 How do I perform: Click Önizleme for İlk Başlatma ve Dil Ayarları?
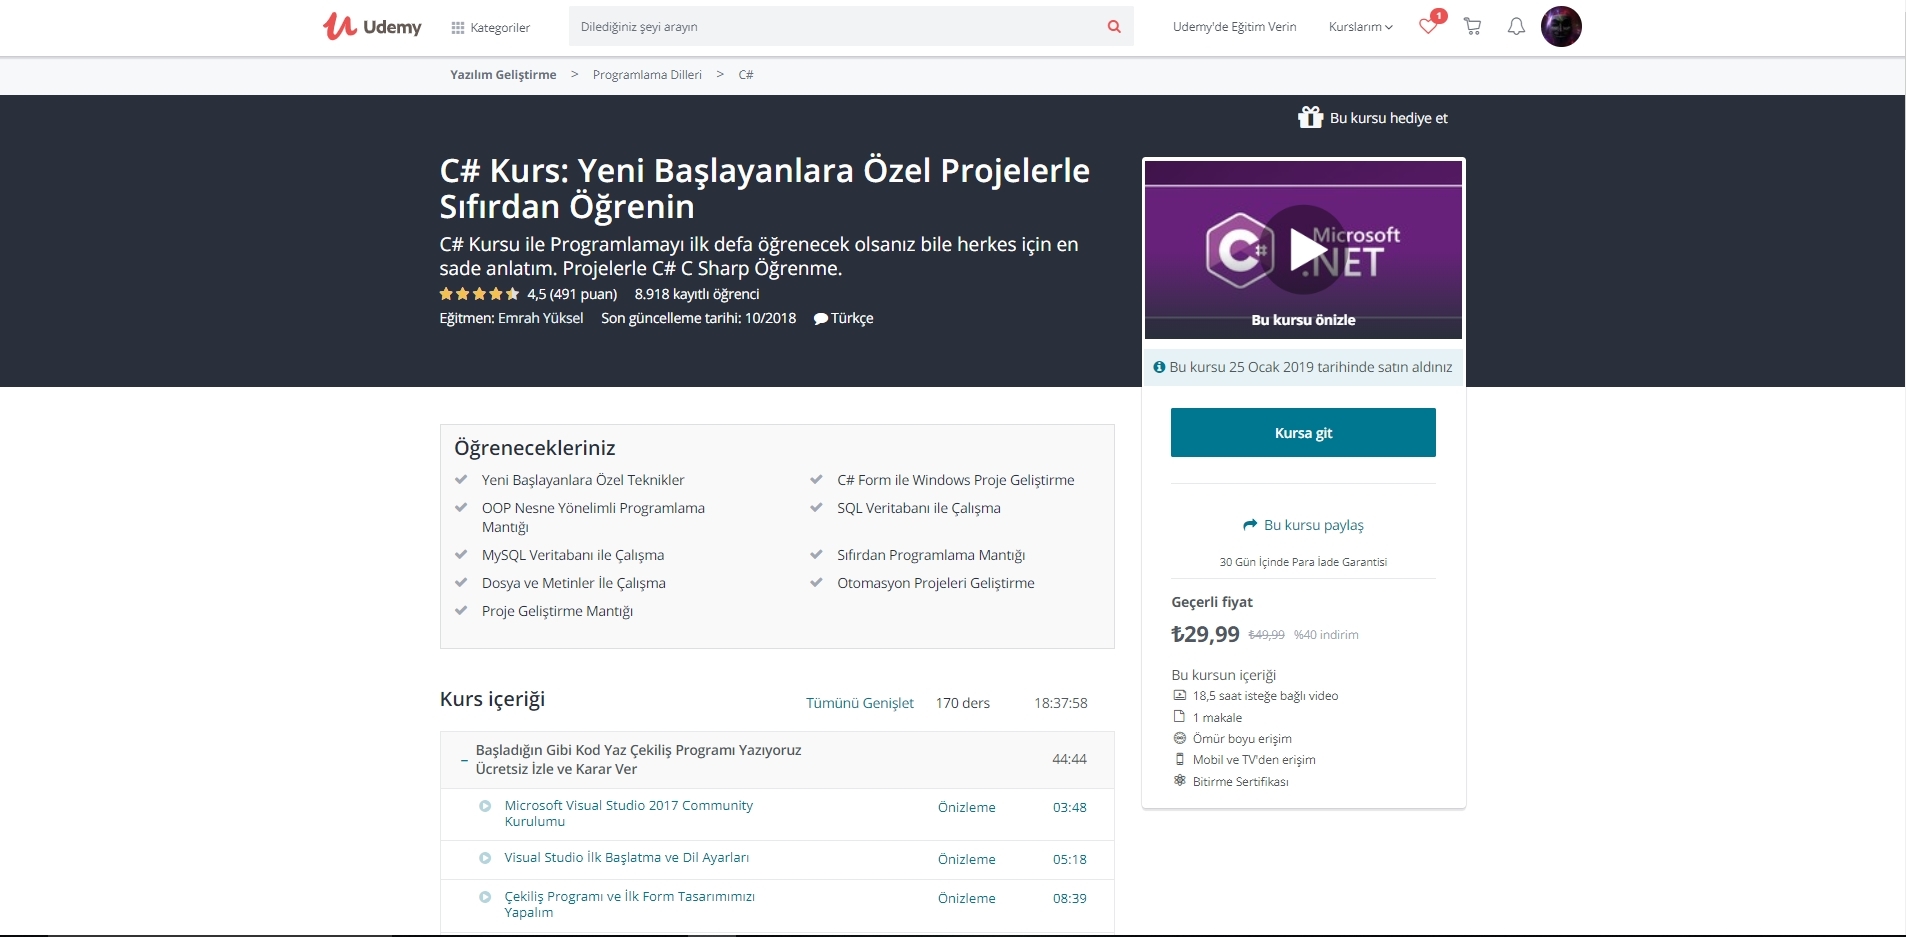coord(966,859)
